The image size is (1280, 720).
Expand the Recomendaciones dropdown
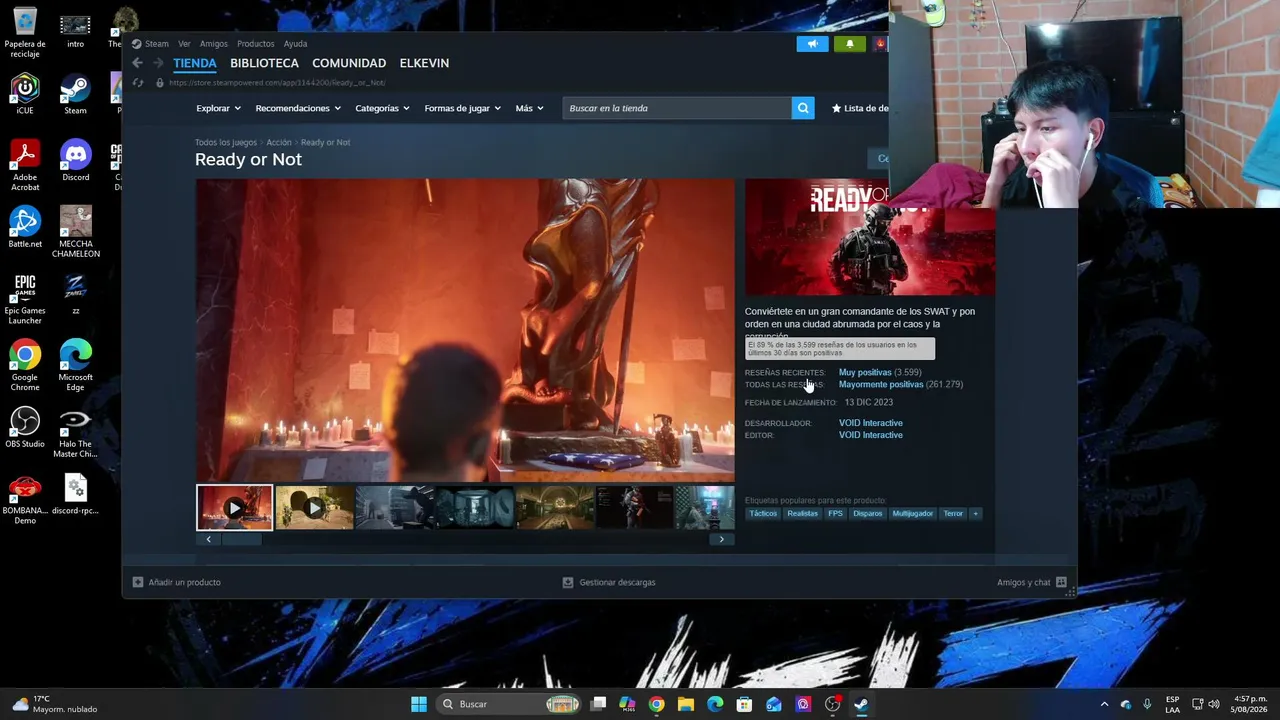click(298, 108)
